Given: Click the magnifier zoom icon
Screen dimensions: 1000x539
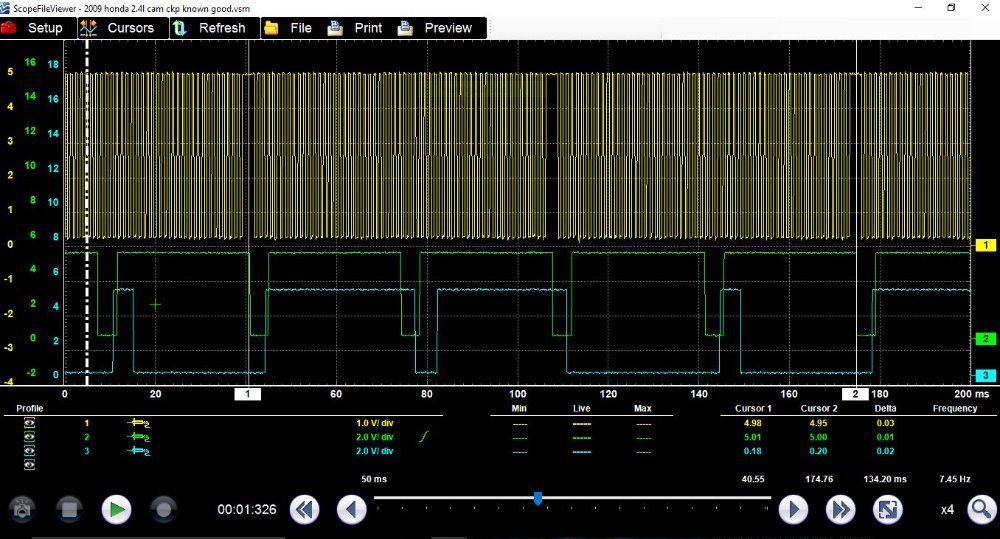Looking at the screenshot, I should pyautogui.click(x=982, y=510).
